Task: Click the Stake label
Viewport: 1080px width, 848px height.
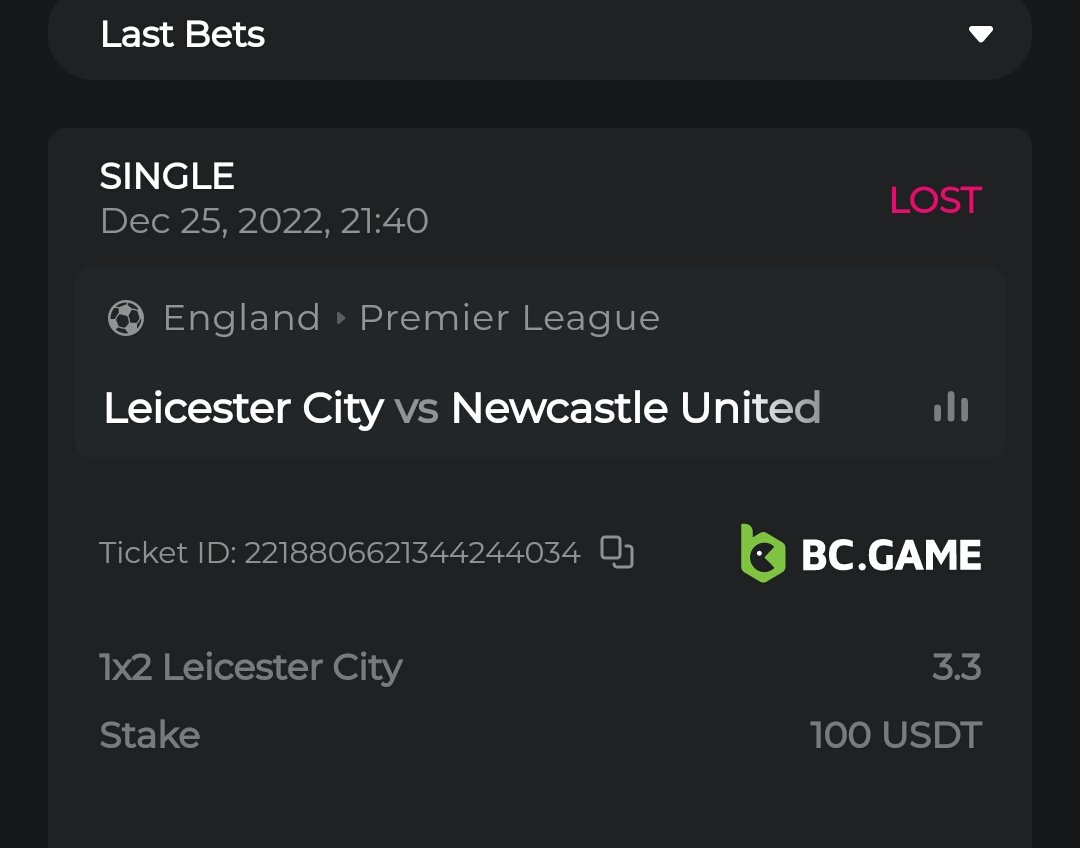Action: [150, 735]
